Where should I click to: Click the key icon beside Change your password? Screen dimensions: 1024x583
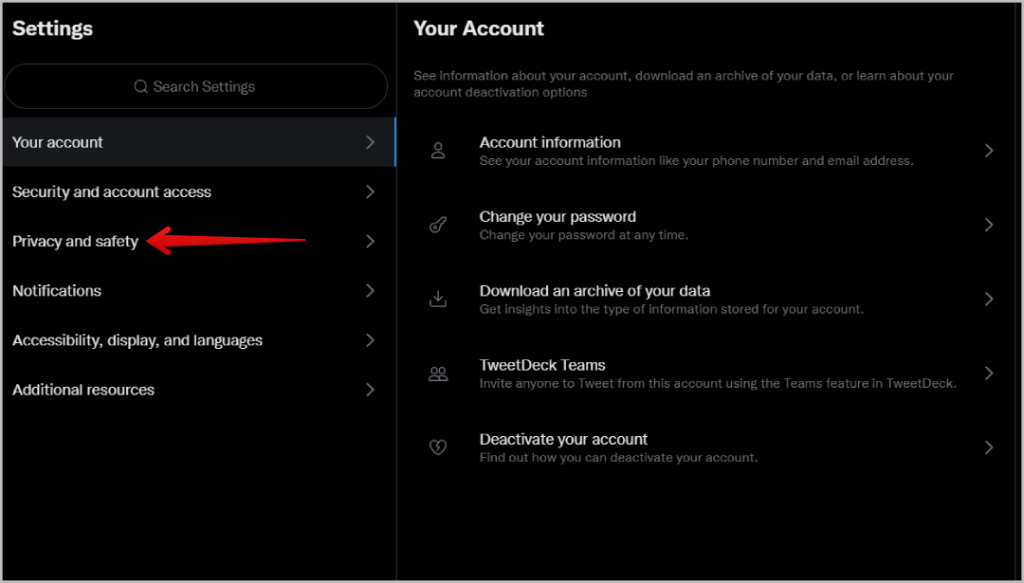coord(438,225)
